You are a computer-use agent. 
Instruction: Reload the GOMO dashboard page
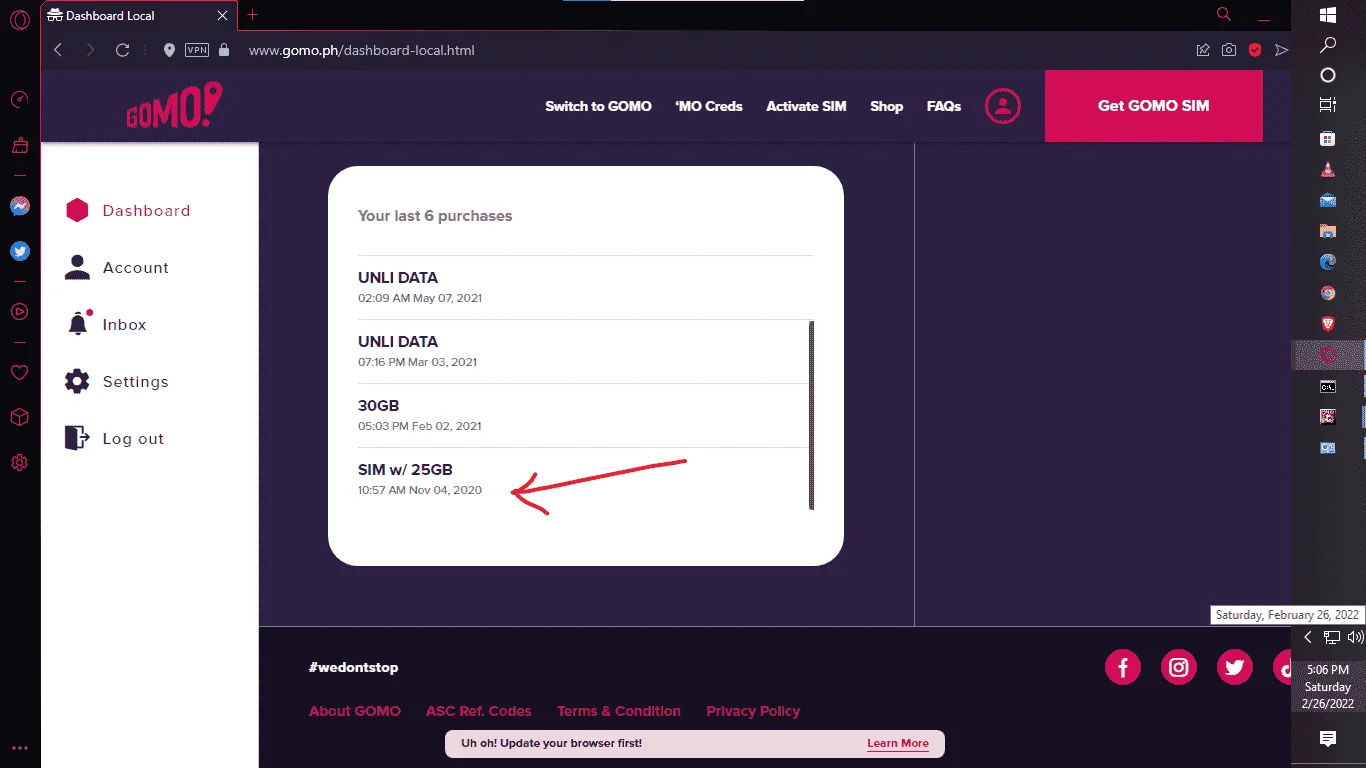coord(123,50)
